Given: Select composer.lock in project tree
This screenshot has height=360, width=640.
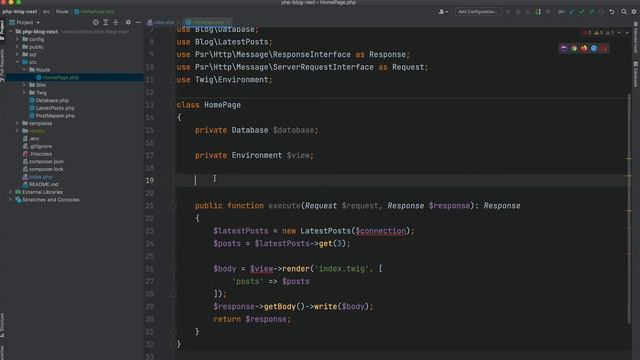Looking at the screenshot, I should coord(43,169).
